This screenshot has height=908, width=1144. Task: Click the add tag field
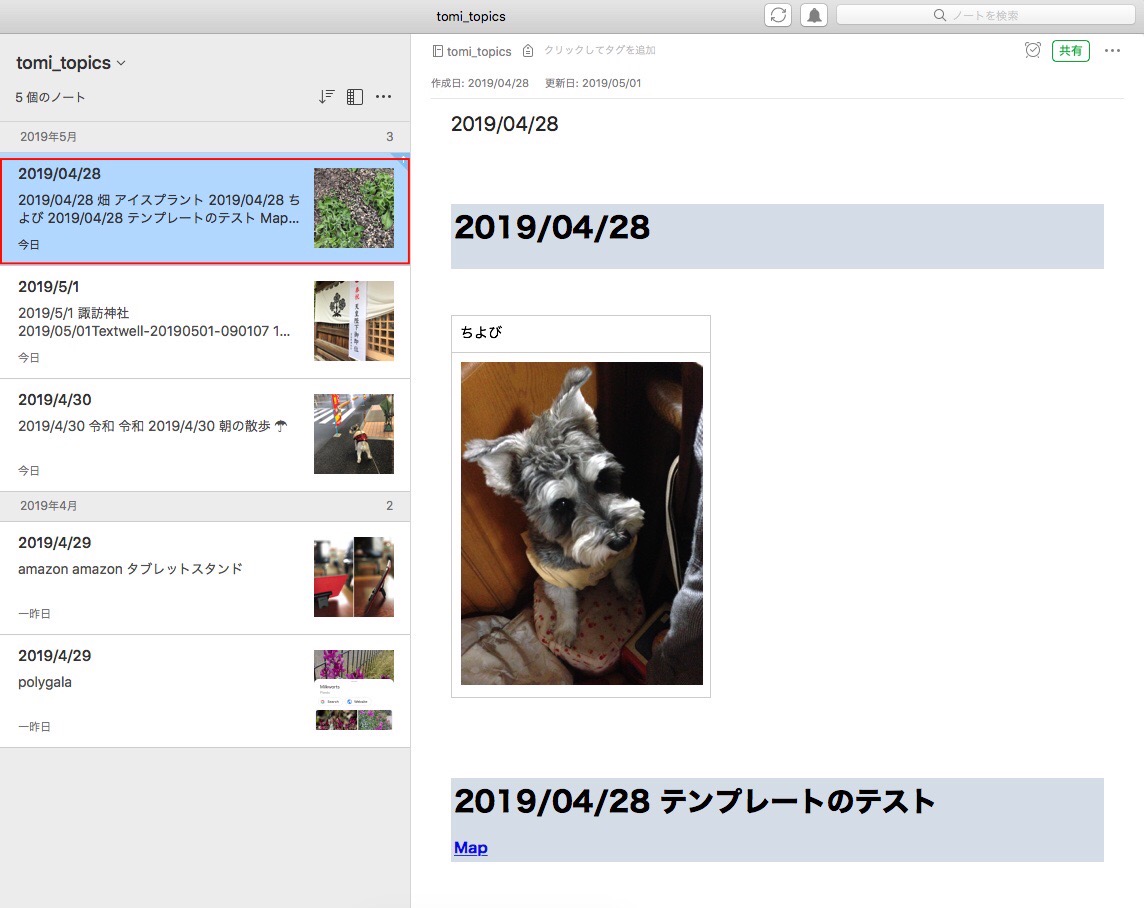(600, 50)
